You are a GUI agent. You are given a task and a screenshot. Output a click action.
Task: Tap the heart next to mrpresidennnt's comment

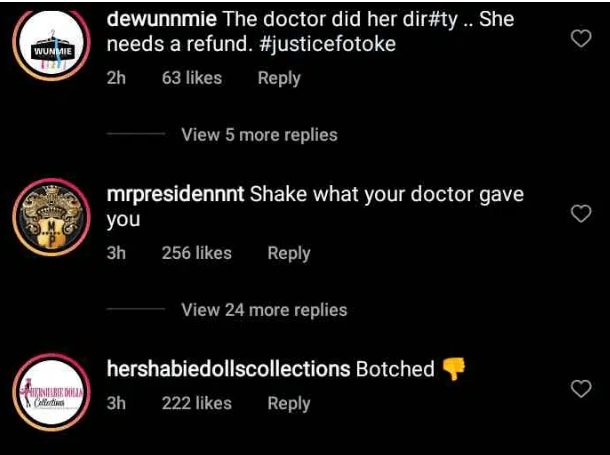pyautogui.click(x=581, y=214)
